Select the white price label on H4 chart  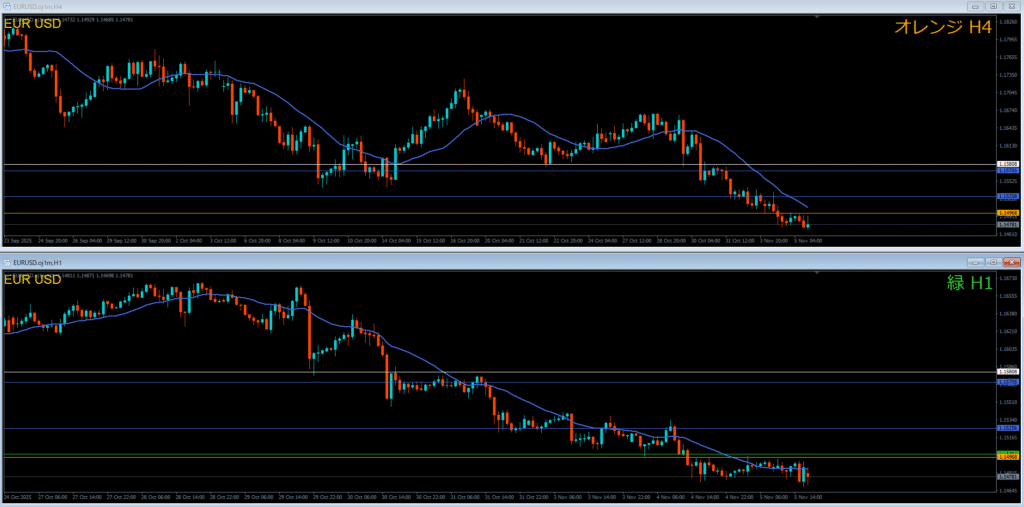coord(1008,164)
